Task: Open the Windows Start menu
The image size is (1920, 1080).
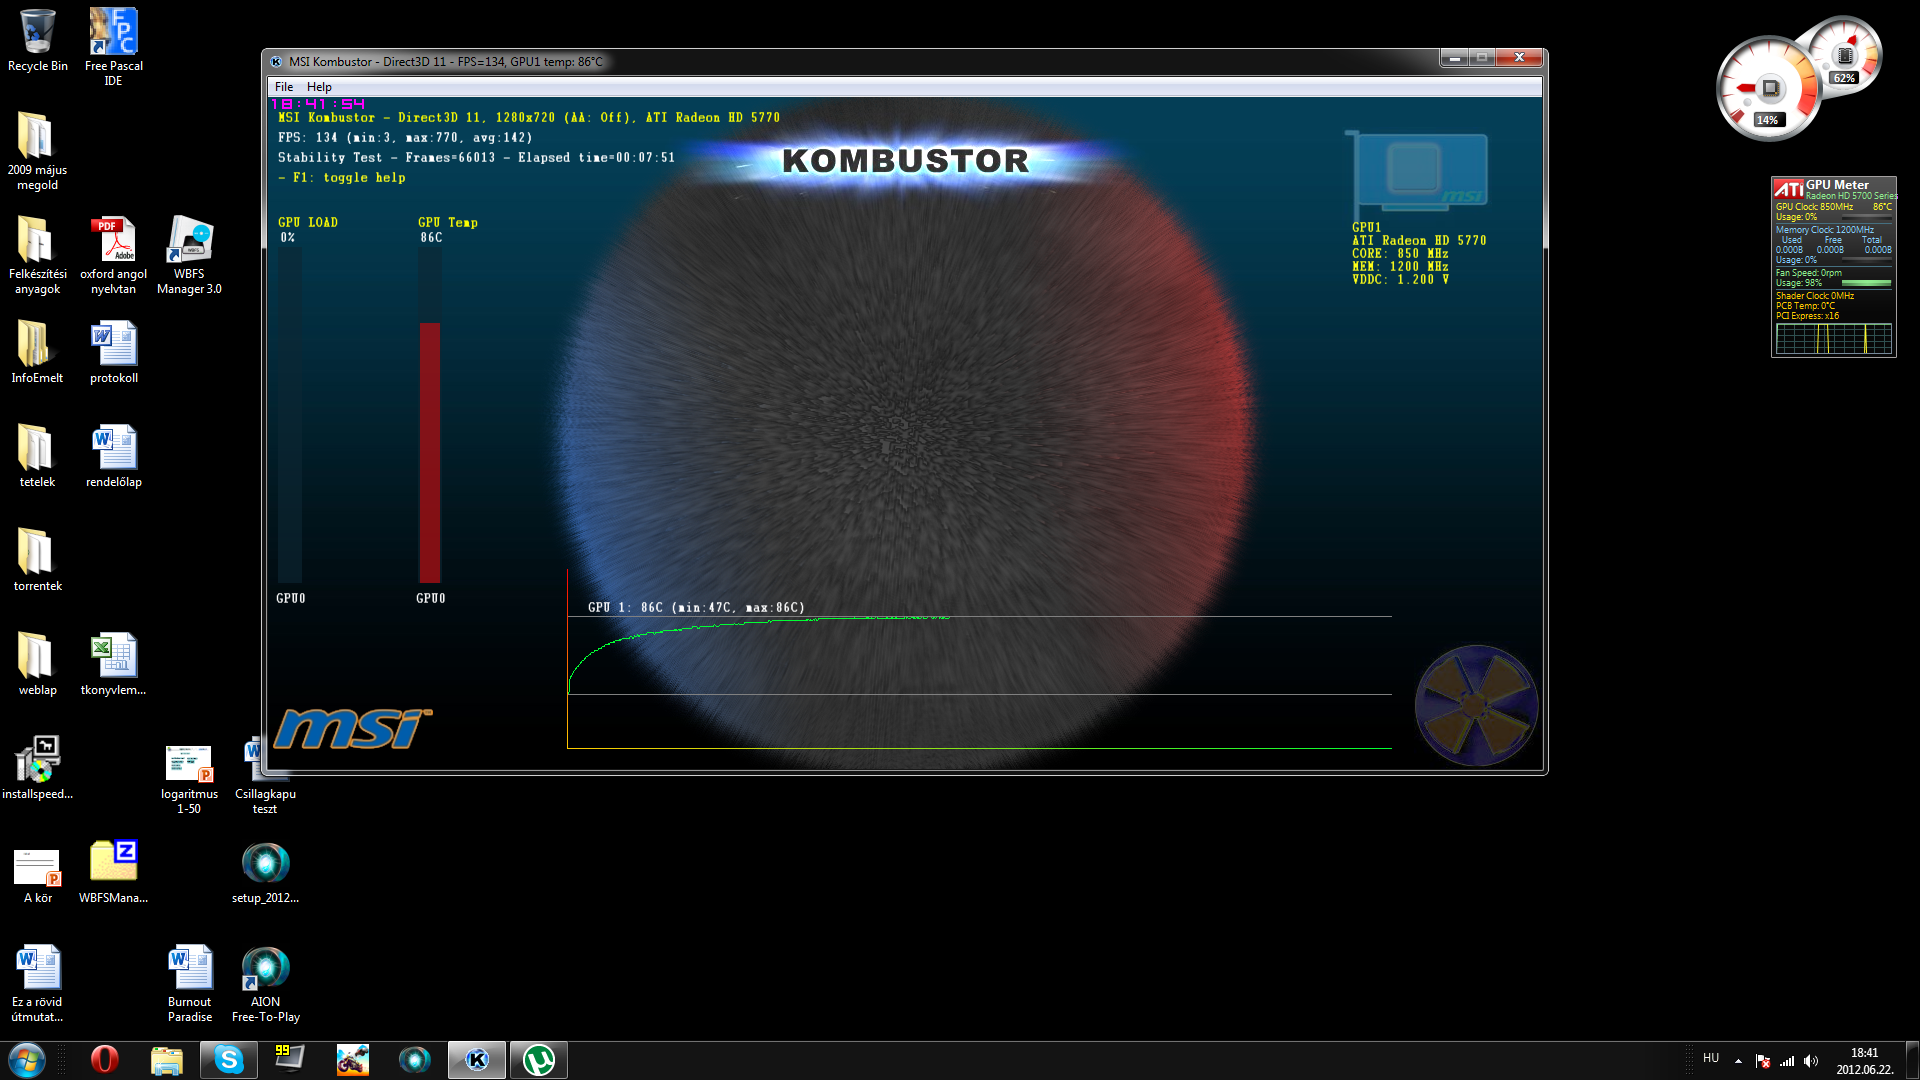Action: coord(27,1060)
